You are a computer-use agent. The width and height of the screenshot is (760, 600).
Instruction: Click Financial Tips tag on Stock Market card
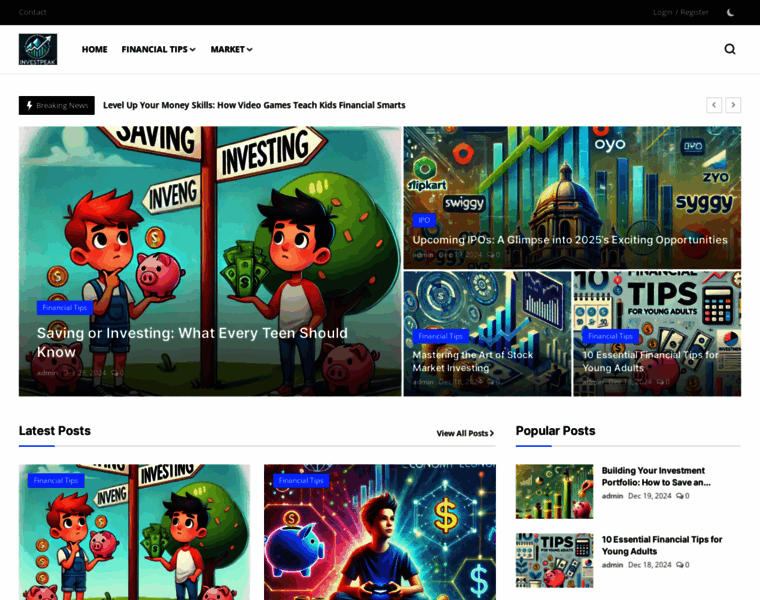tap(441, 336)
